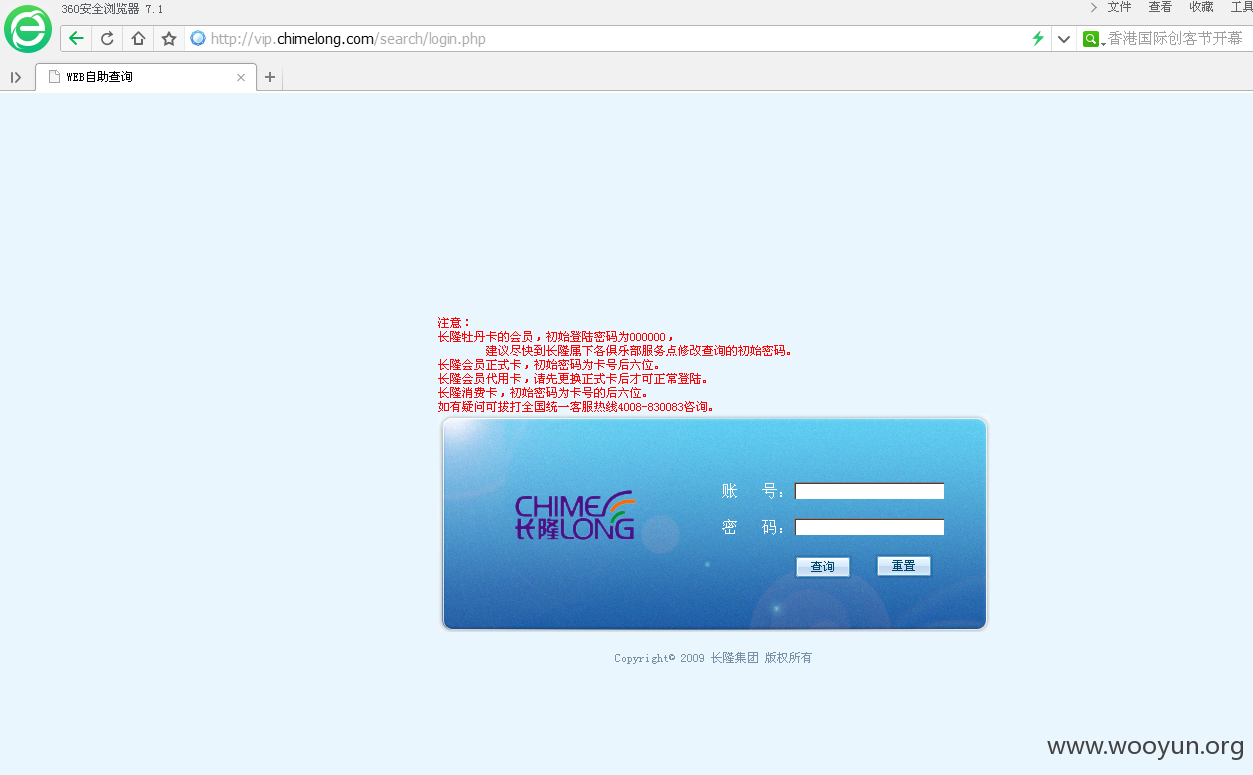Click the 注意： heading text

click(x=454, y=323)
